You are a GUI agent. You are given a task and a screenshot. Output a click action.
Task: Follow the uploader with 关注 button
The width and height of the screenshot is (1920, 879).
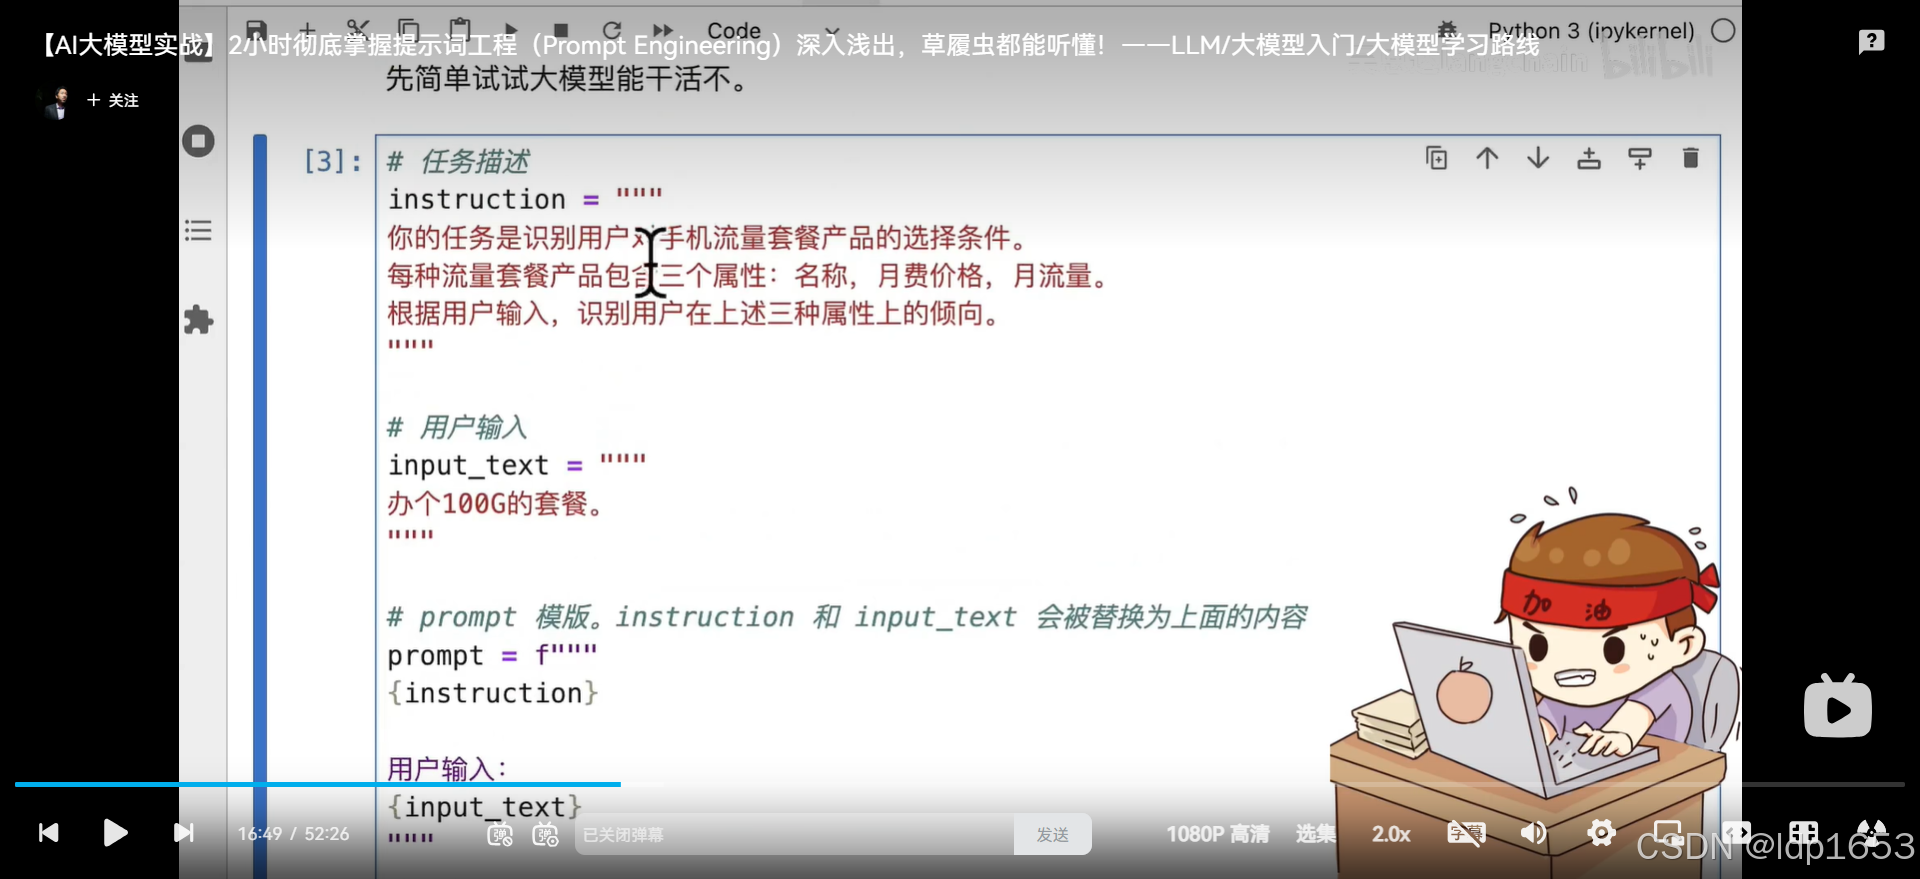click(113, 100)
